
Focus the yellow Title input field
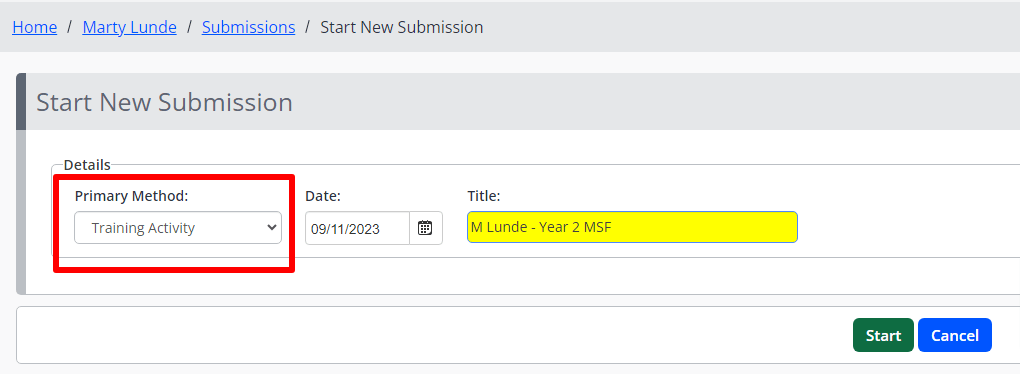click(632, 227)
